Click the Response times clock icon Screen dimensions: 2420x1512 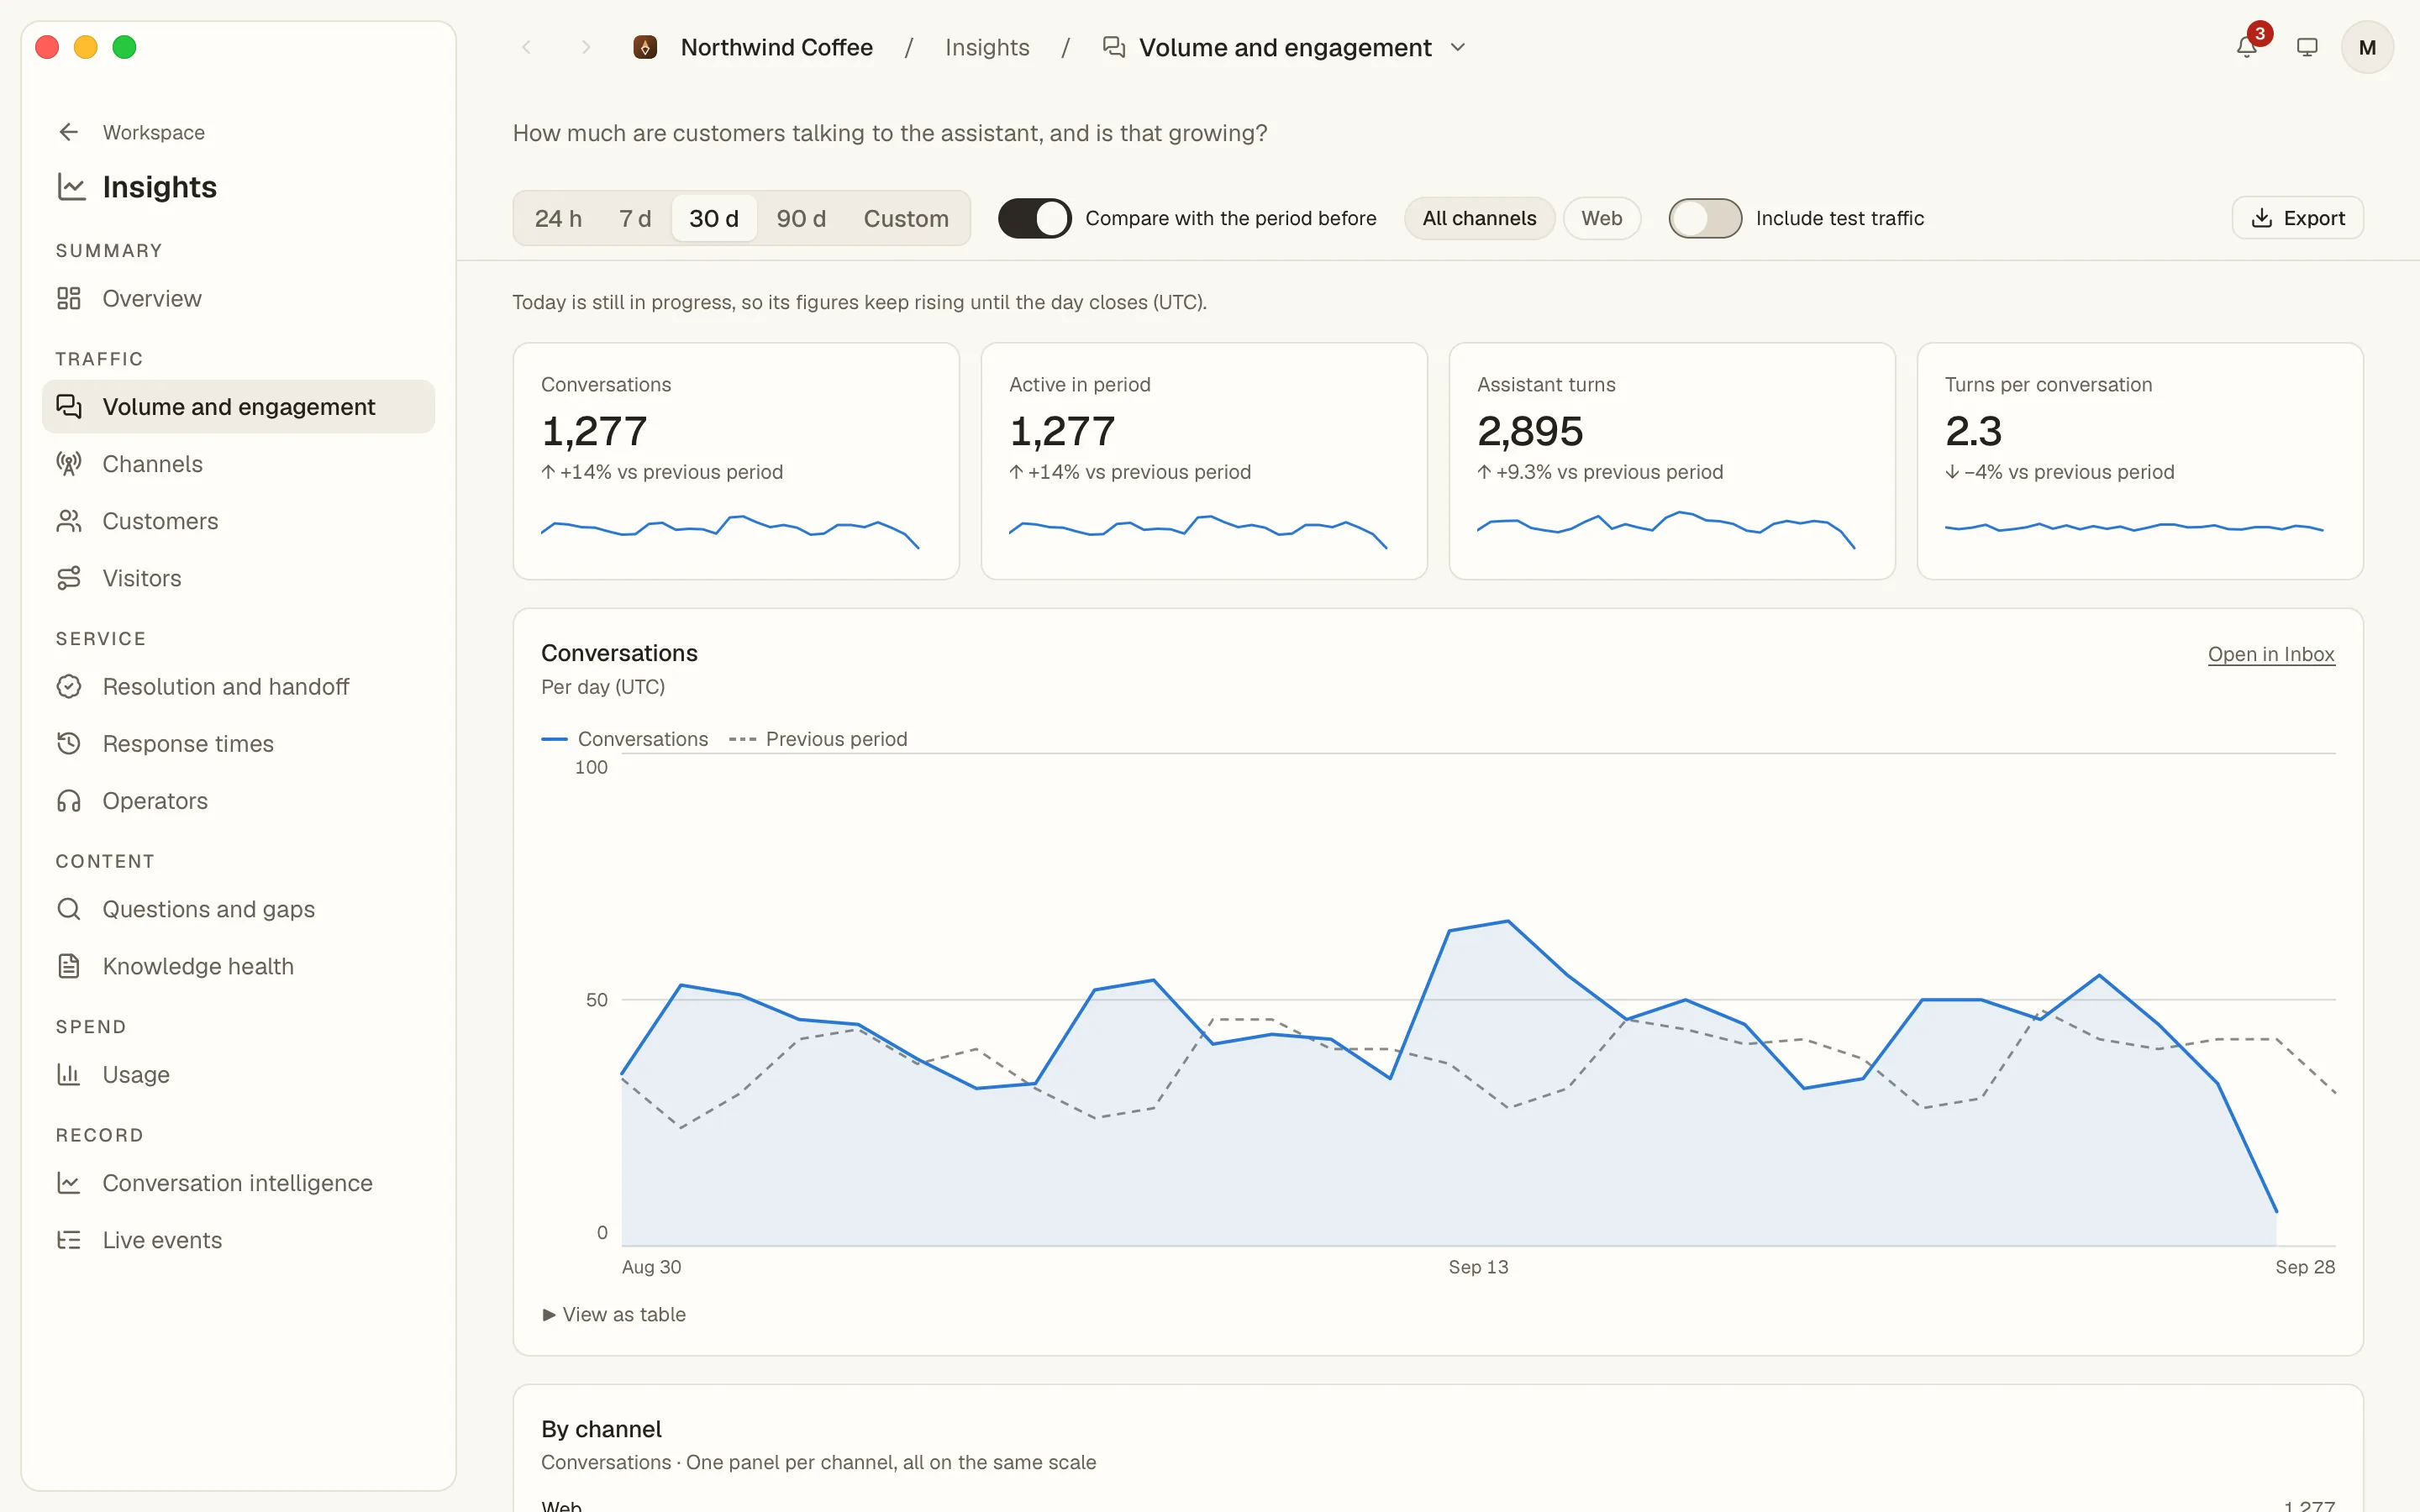[69, 743]
